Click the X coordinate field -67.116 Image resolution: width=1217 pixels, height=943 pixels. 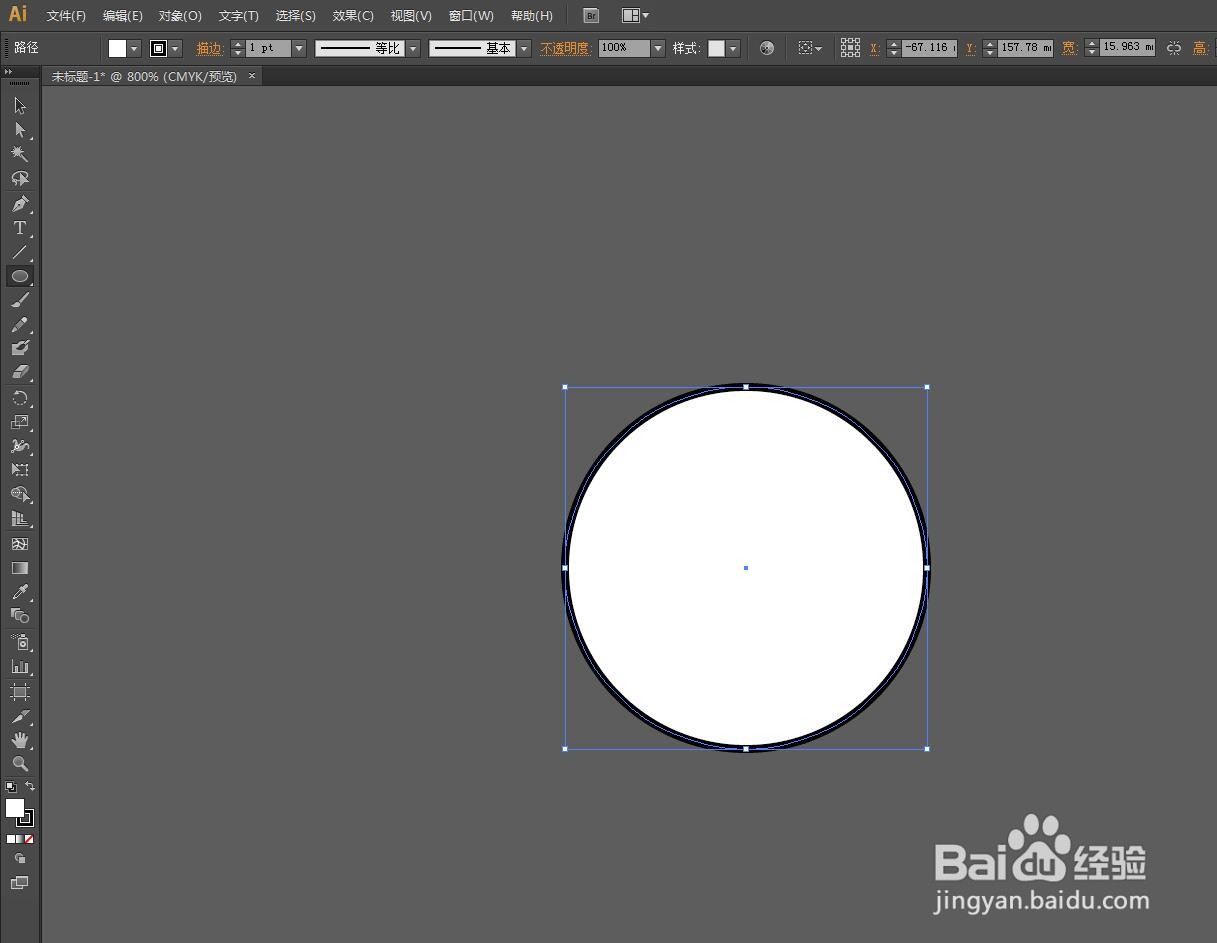[929, 48]
